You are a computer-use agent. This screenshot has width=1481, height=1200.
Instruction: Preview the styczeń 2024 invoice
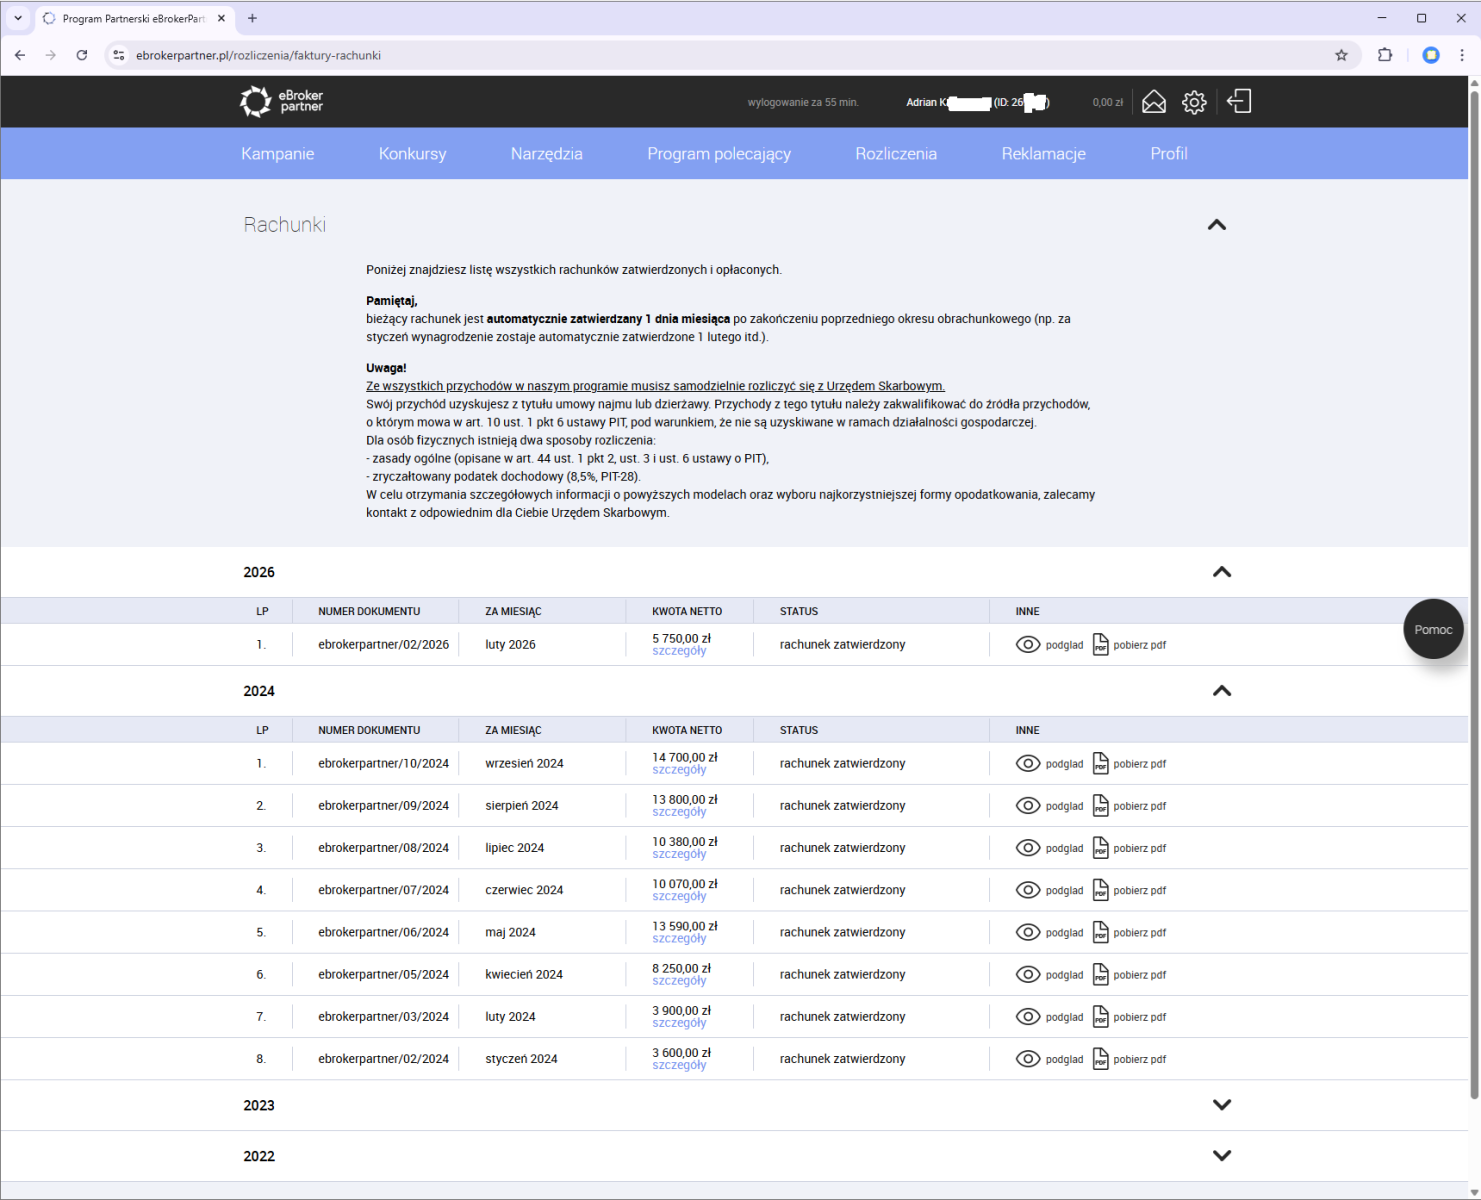(1049, 1059)
